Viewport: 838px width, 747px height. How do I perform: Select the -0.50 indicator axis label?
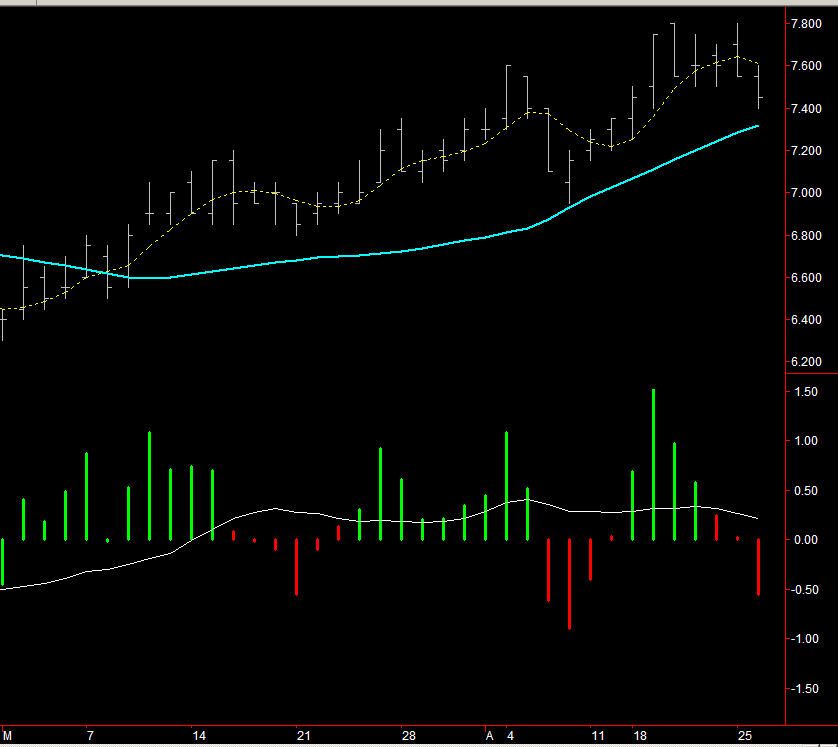805,590
